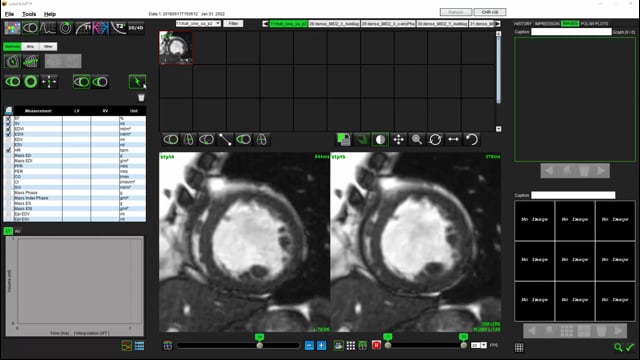Screen dimensions: 640x360
Task: Open the T2 mapping analysis icon
Action: [x=118, y=28]
